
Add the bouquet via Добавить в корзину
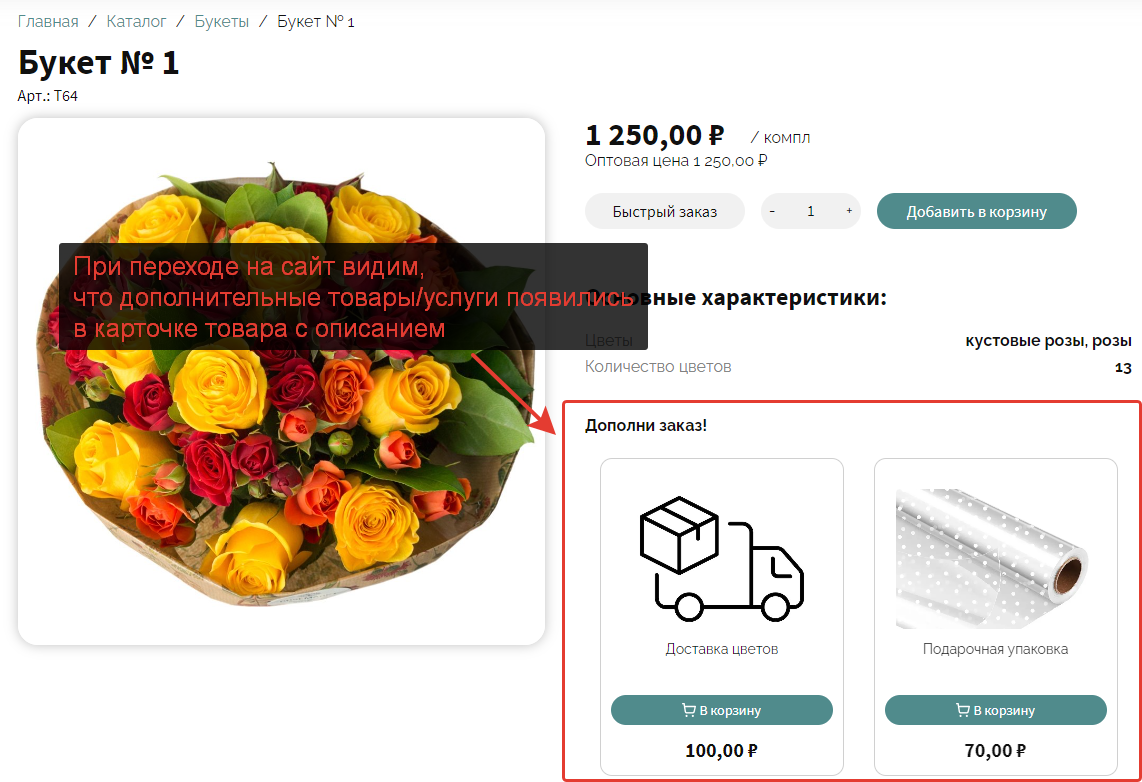tap(976, 211)
